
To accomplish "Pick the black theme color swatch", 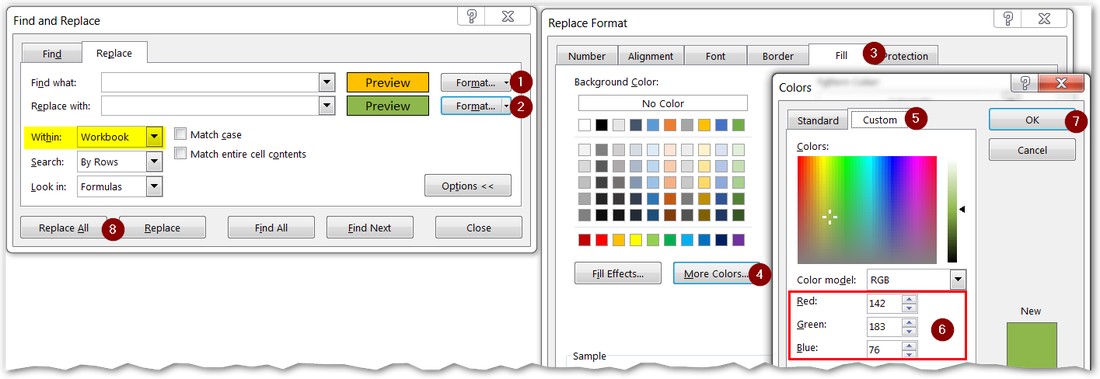I will [x=601, y=125].
